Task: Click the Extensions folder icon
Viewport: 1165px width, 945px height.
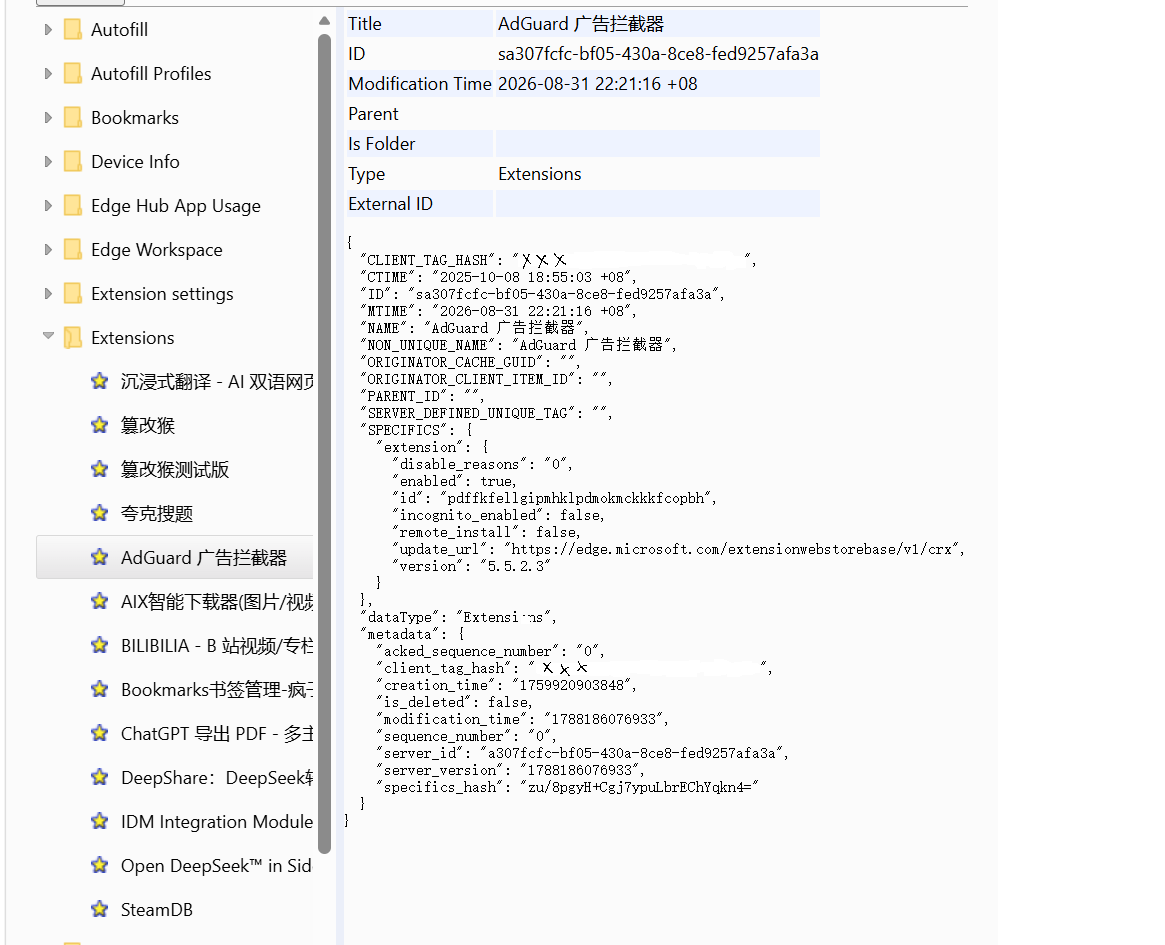Action: 73,337
